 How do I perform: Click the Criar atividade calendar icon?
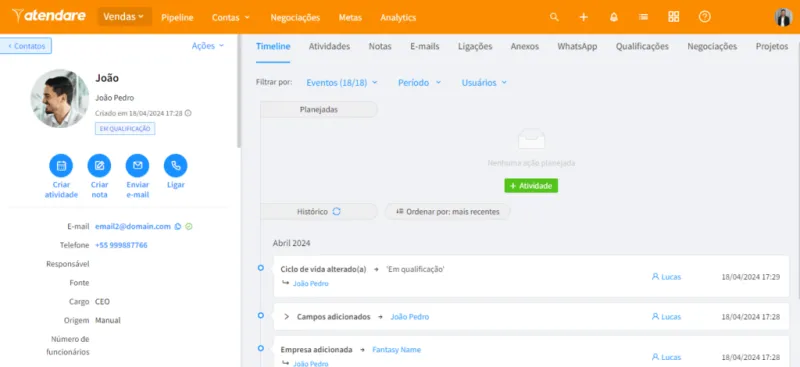(x=61, y=165)
